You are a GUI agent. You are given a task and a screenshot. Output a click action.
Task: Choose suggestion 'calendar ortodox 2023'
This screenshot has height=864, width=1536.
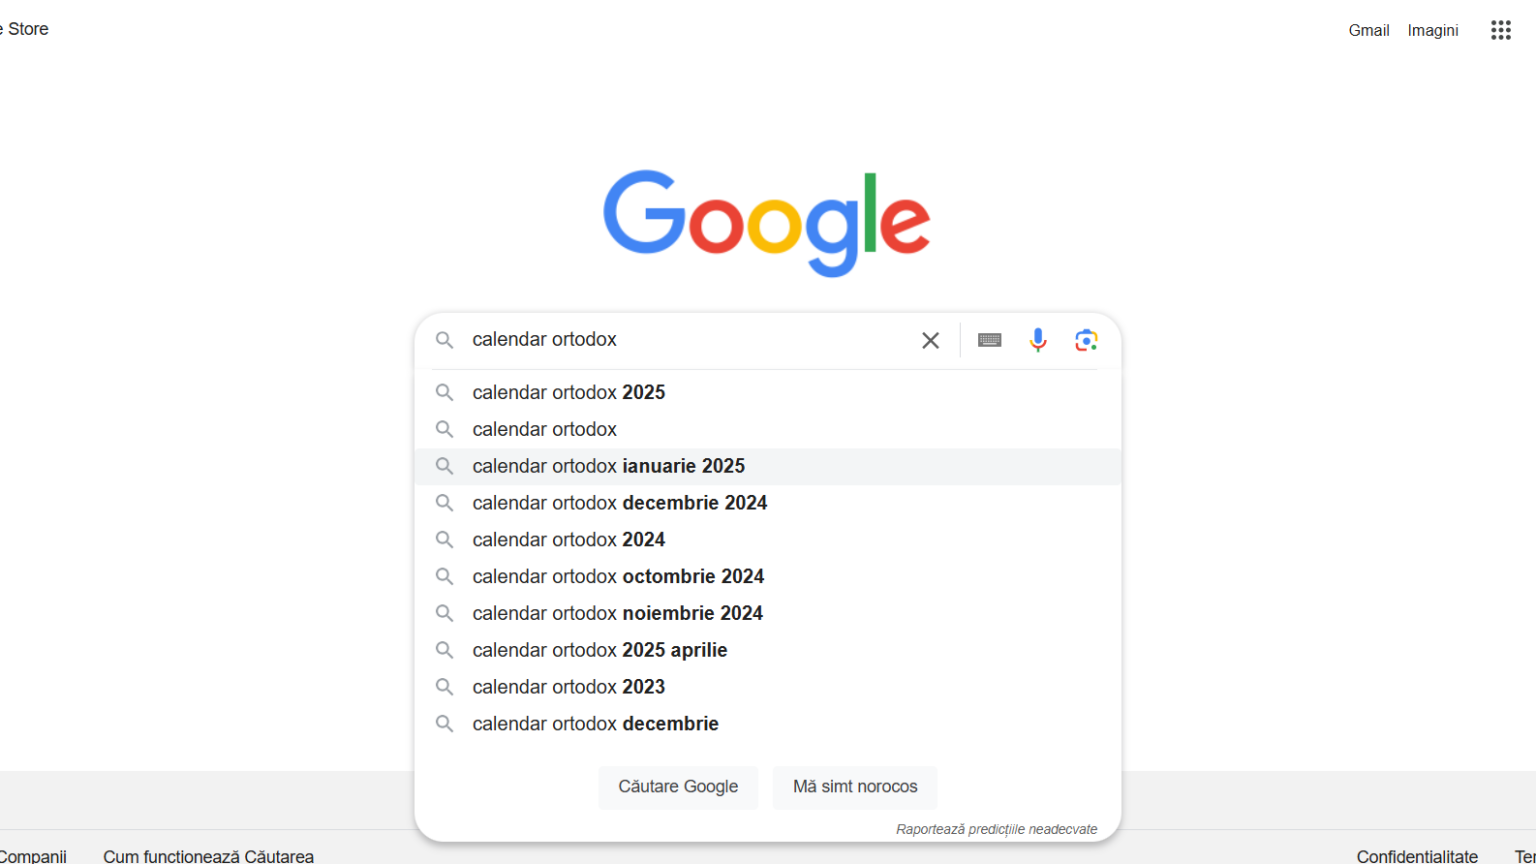[768, 687]
